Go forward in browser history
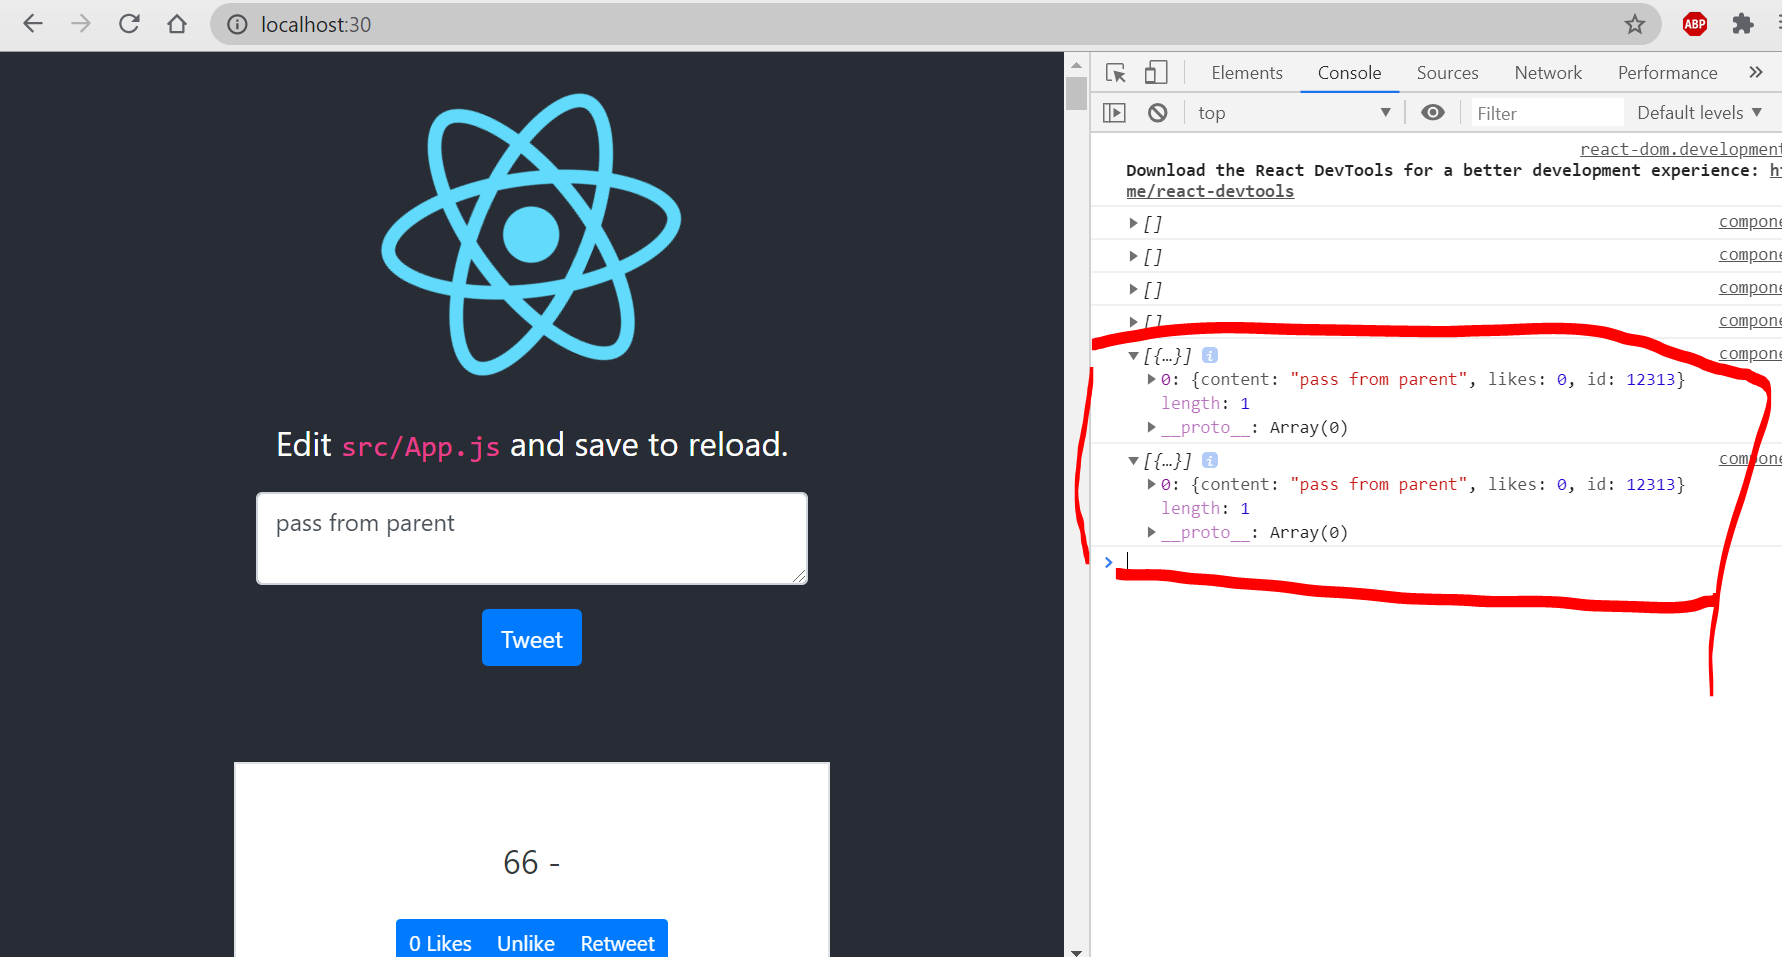 point(81,24)
